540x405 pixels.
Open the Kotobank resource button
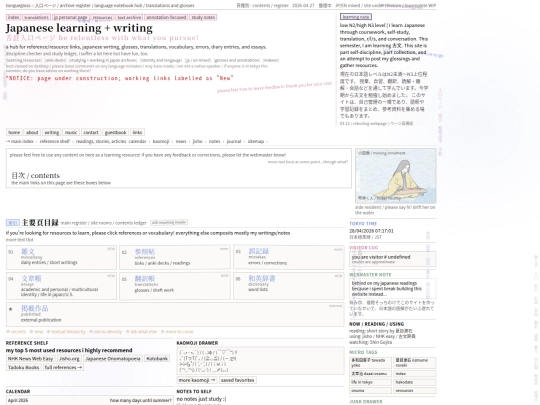click(x=157, y=359)
